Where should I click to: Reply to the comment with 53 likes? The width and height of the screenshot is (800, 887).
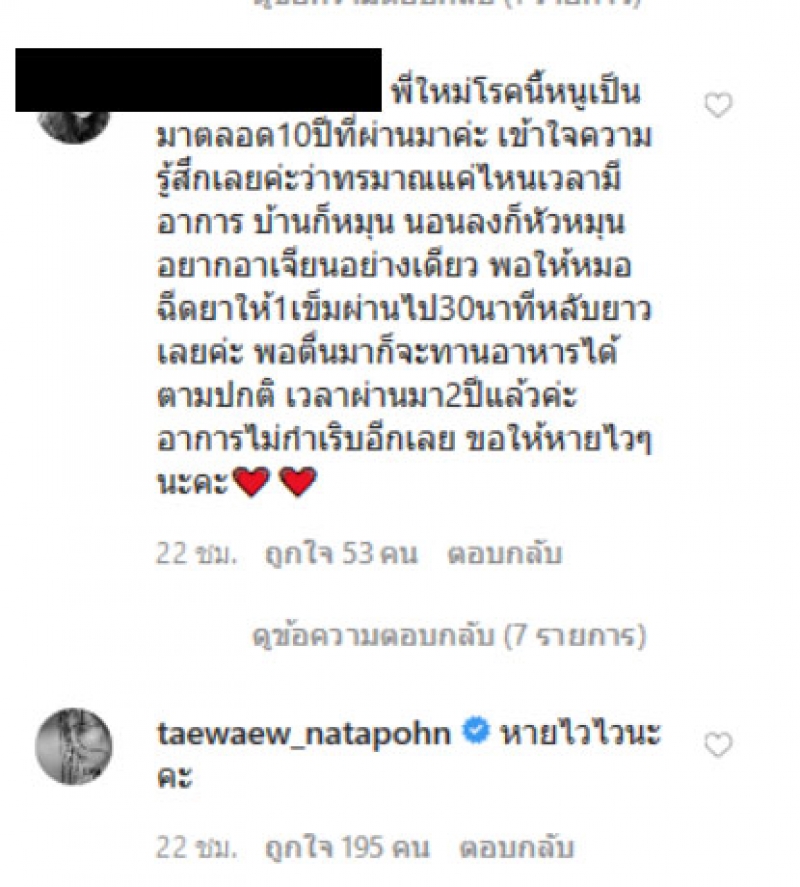pyautogui.click(x=505, y=554)
